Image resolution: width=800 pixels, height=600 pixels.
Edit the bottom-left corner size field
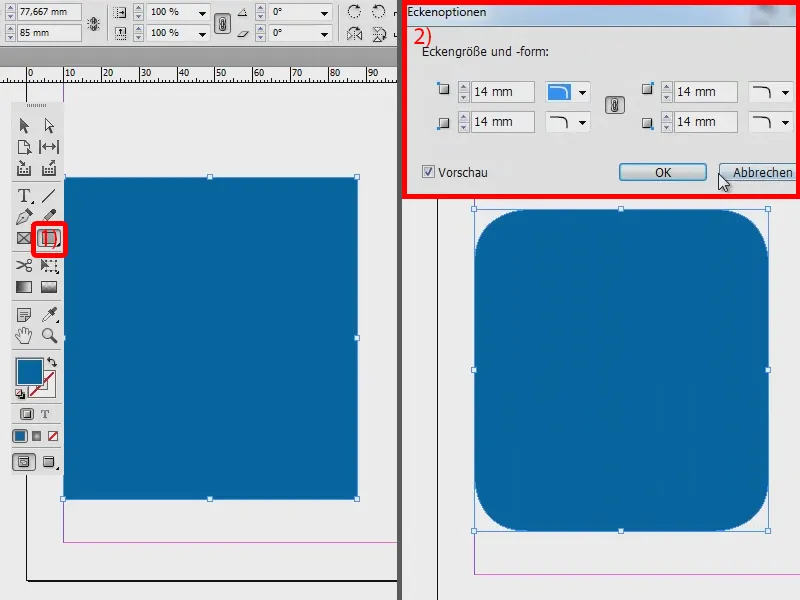tap(503, 122)
